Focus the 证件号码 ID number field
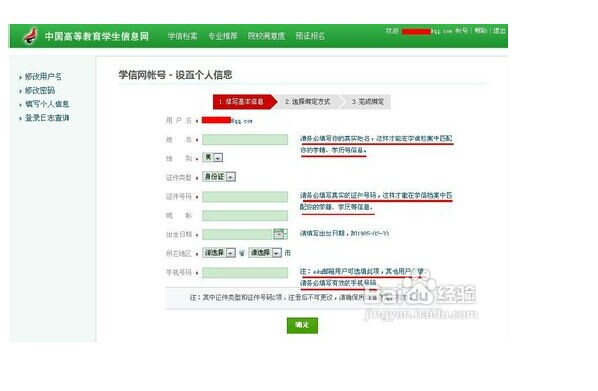Viewport: 598px width, 391px height. pyautogui.click(x=245, y=197)
